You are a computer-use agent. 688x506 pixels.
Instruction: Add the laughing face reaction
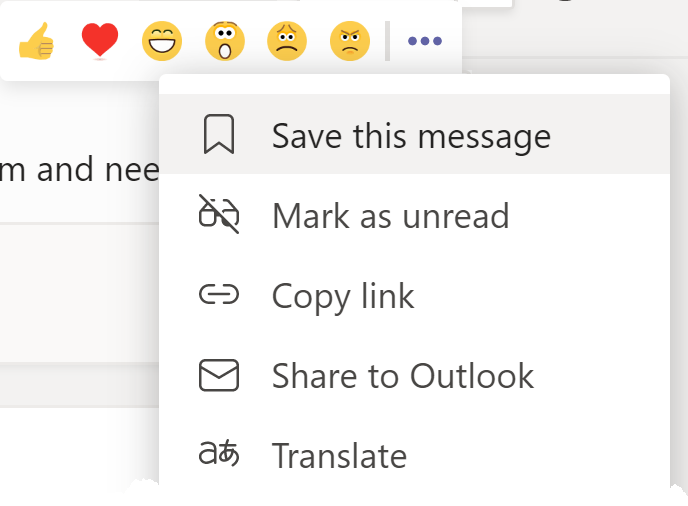(162, 41)
